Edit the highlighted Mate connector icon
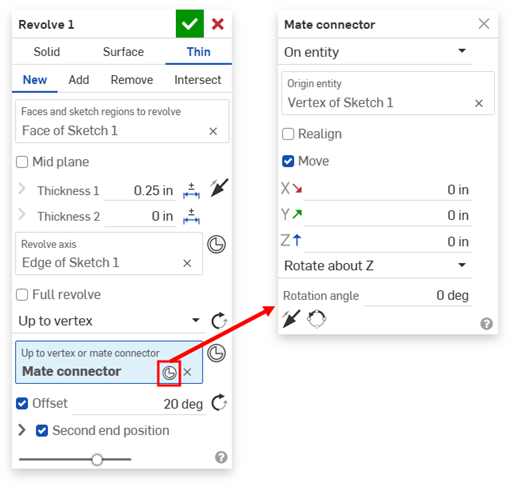Screen dimensions: 510x487 click(169, 373)
